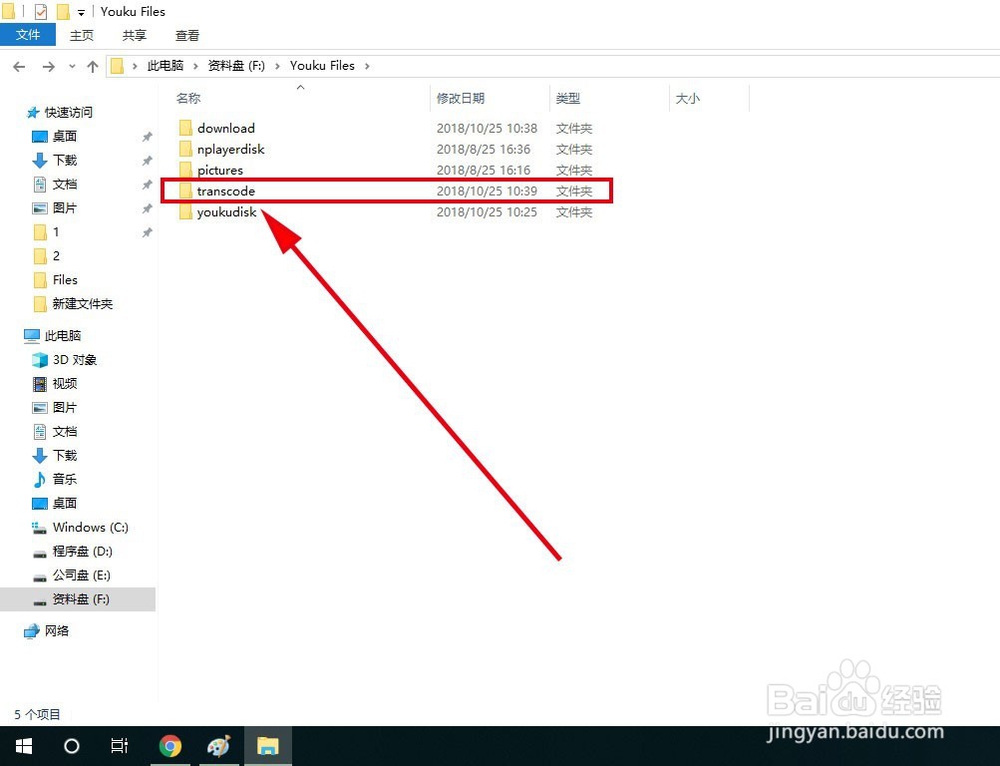Open pinned 文档 under quick access
The width and height of the screenshot is (1000, 766).
pyautogui.click(x=64, y=184)
